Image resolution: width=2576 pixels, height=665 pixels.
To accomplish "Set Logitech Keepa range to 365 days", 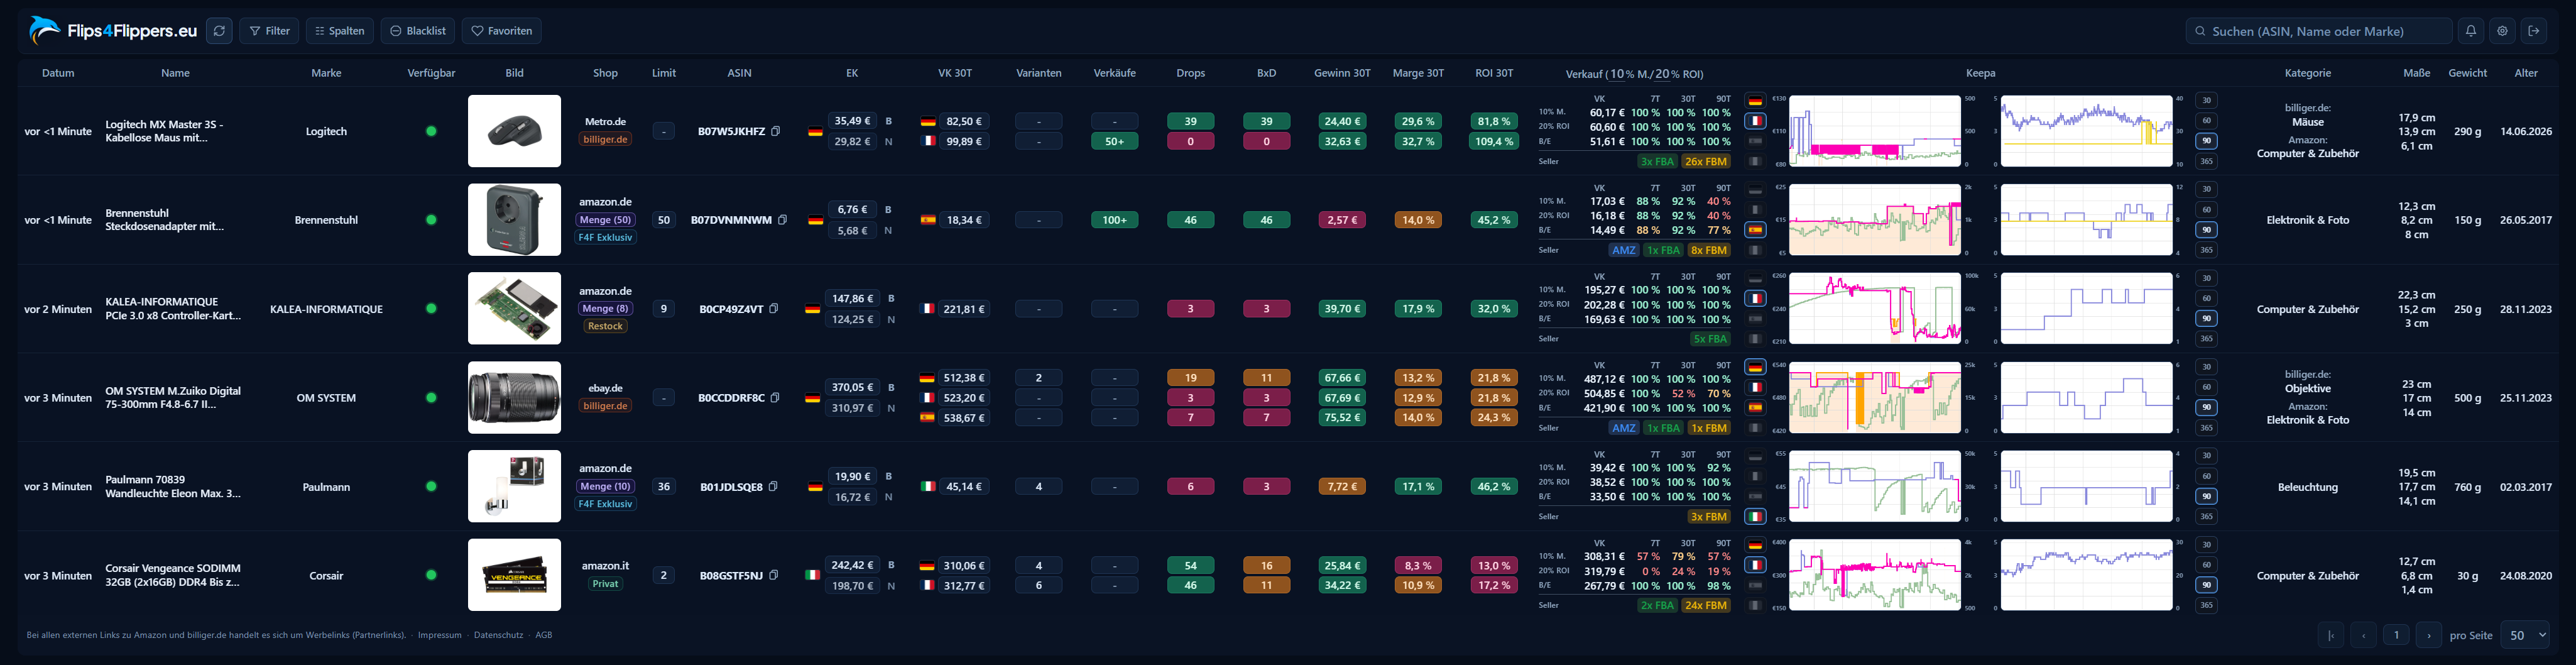I will click(2206, 161).
